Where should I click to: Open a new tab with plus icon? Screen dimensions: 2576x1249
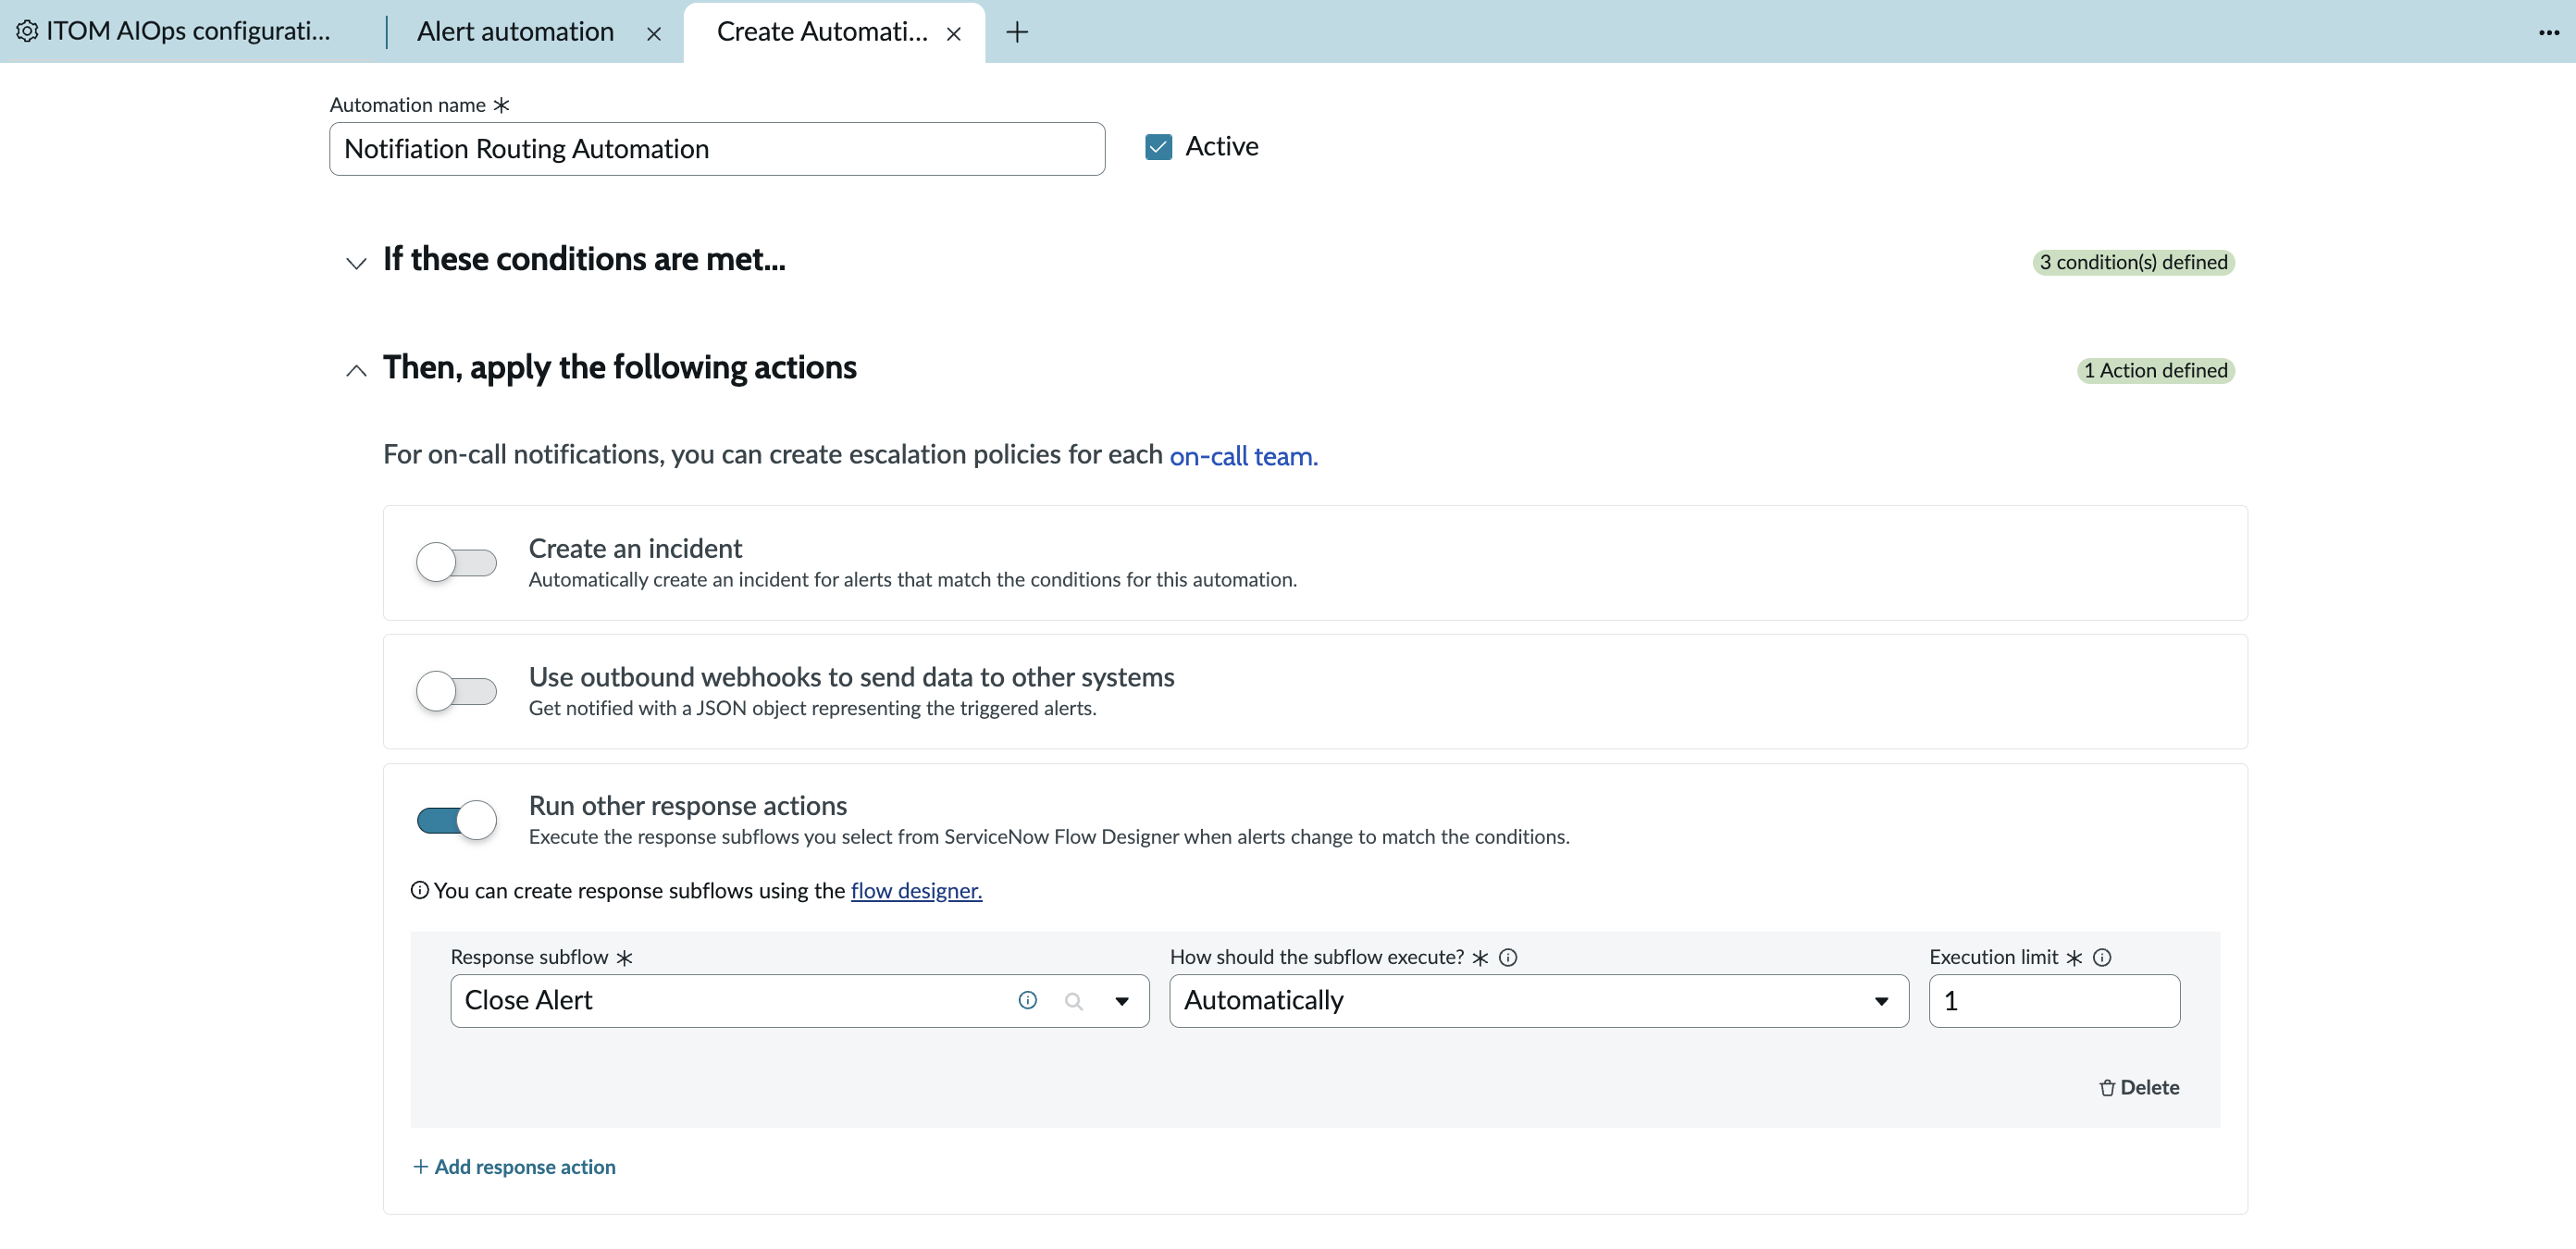(1017, 32)
